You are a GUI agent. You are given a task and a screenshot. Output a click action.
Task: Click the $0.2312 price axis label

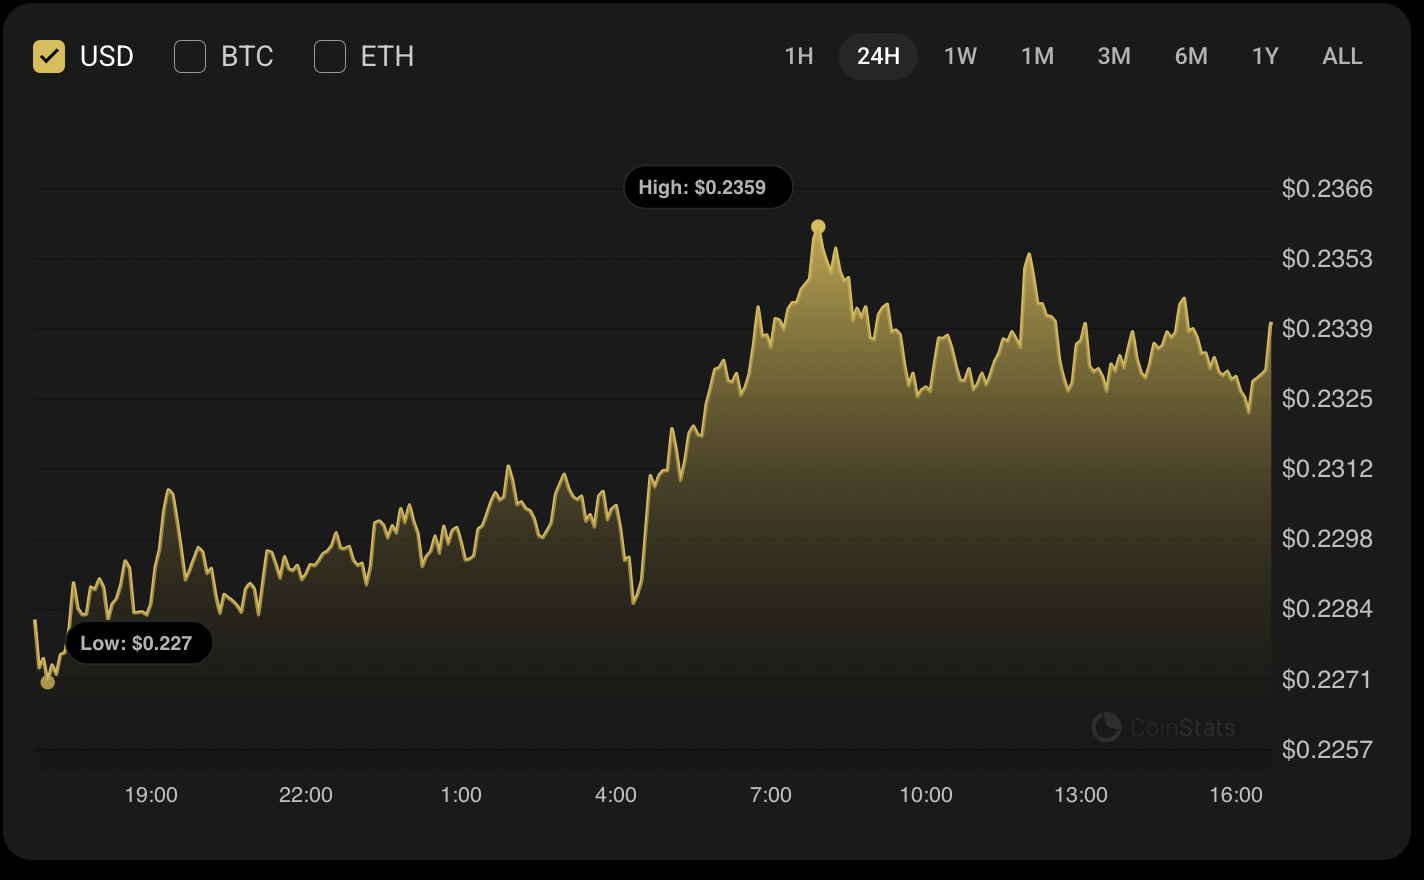coord(1327,469)
